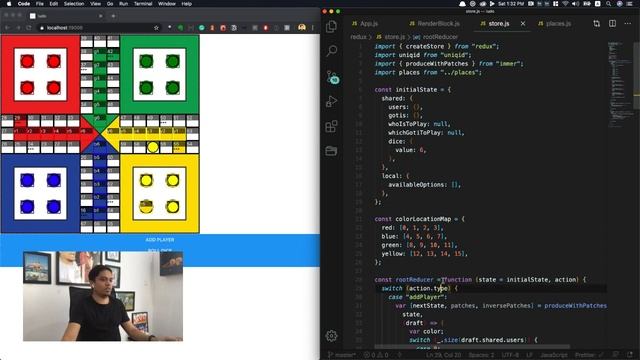Click the ROLL DICE button

(x=160, y=249)
